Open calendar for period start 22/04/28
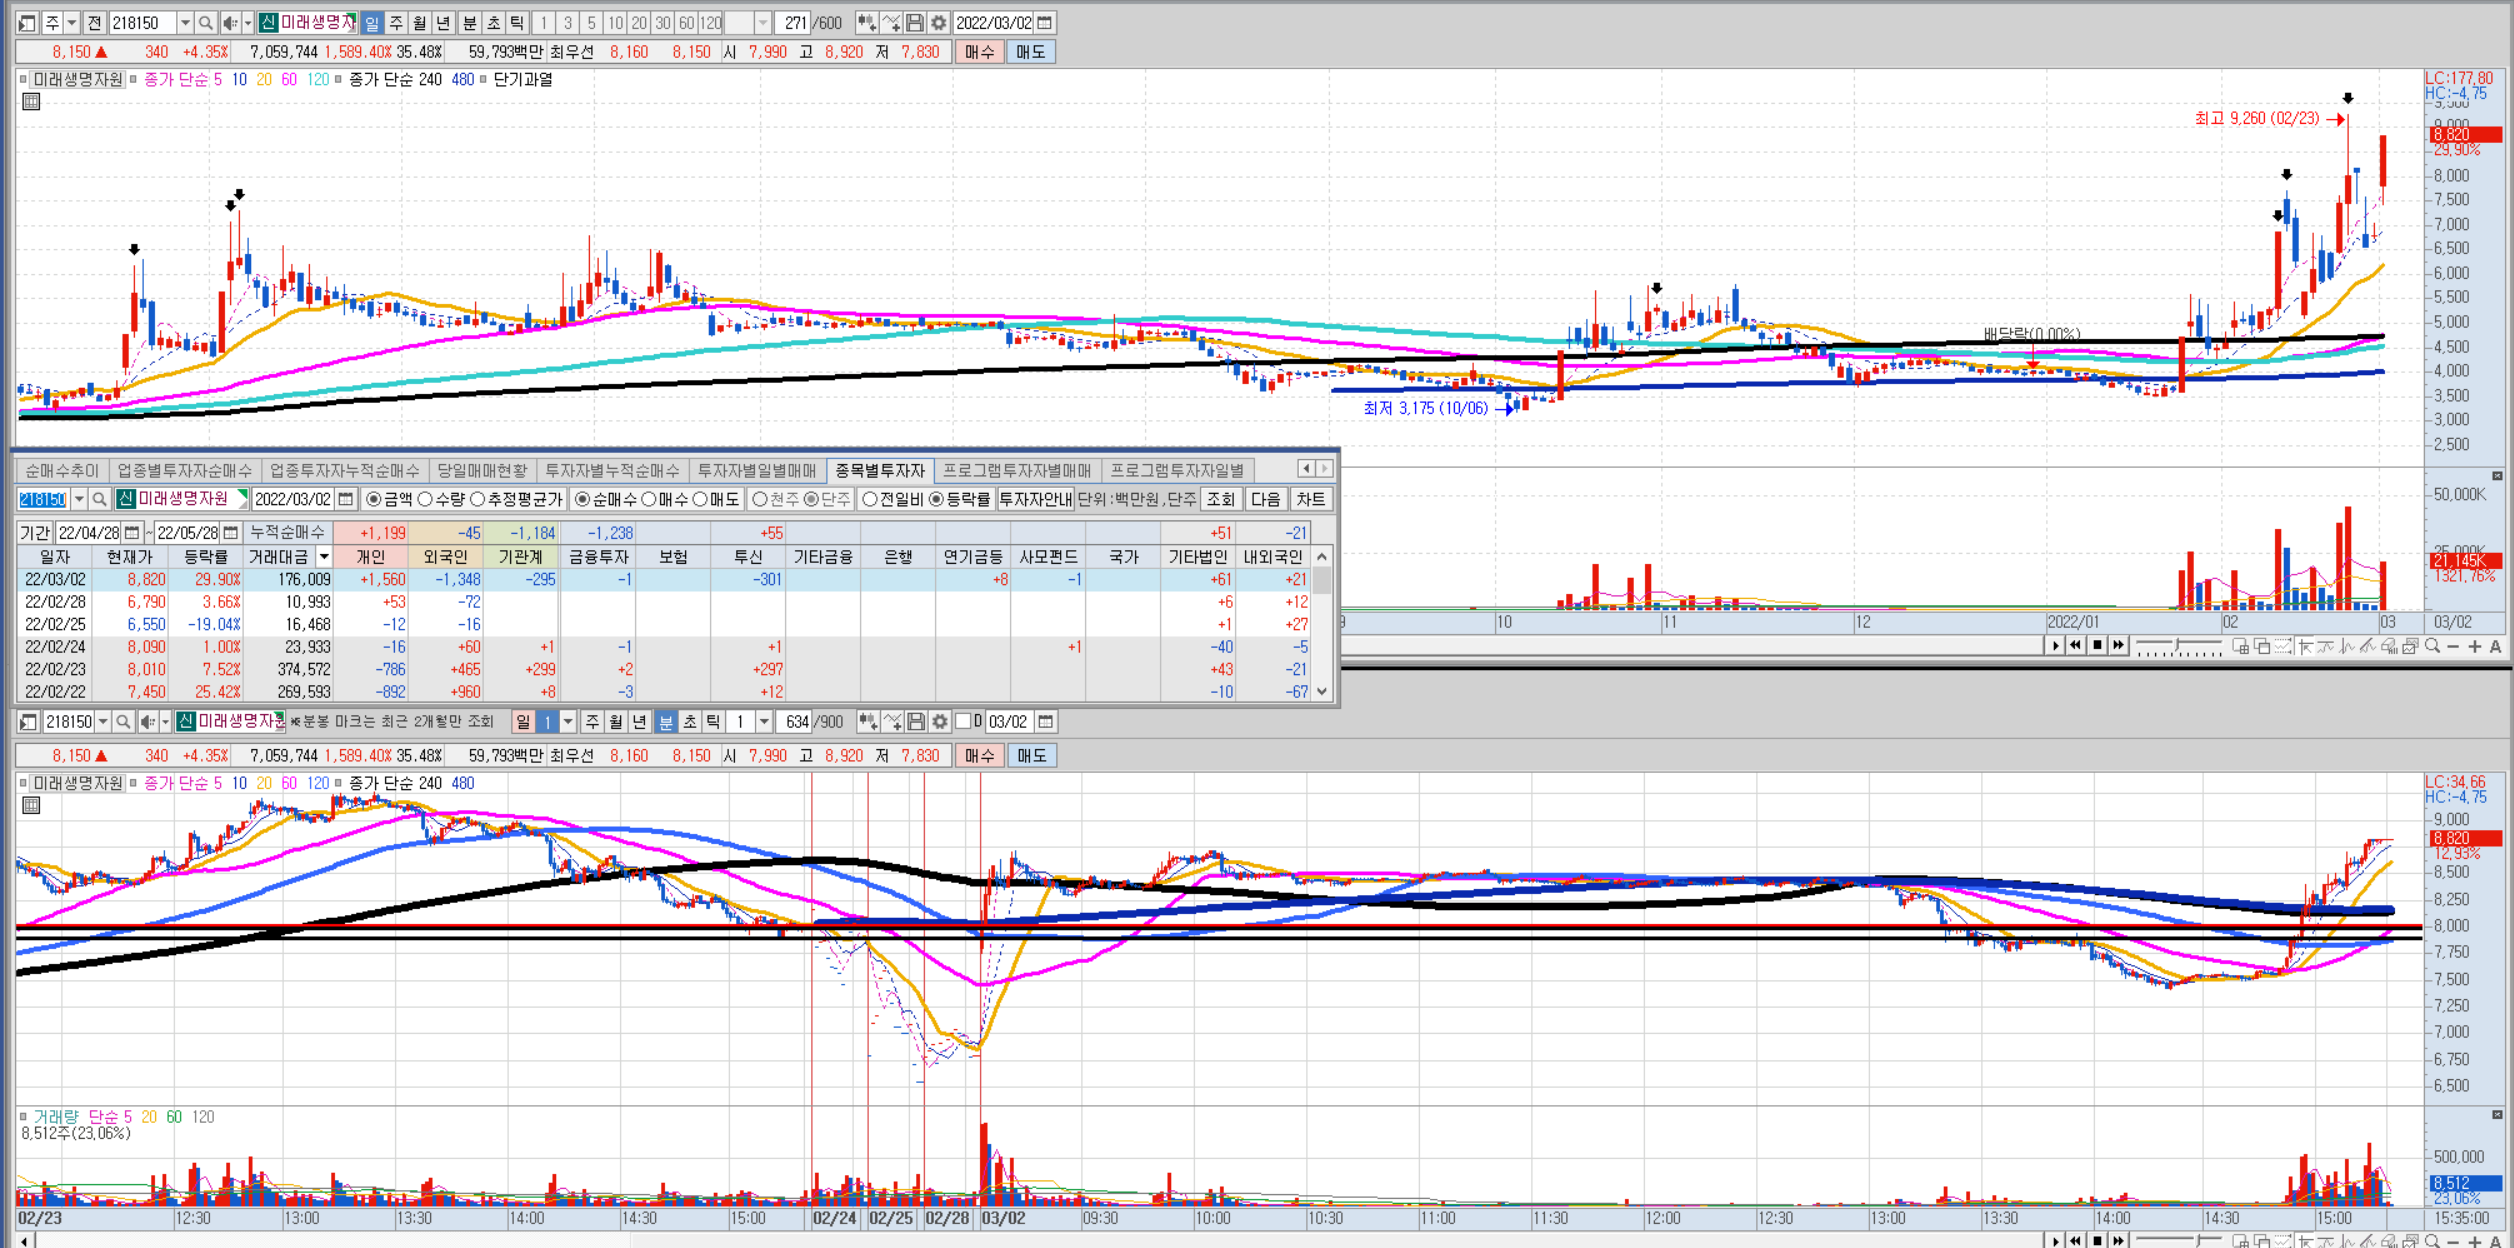This screenshot has width=2514, height=1248. click(x=132, y=533)
